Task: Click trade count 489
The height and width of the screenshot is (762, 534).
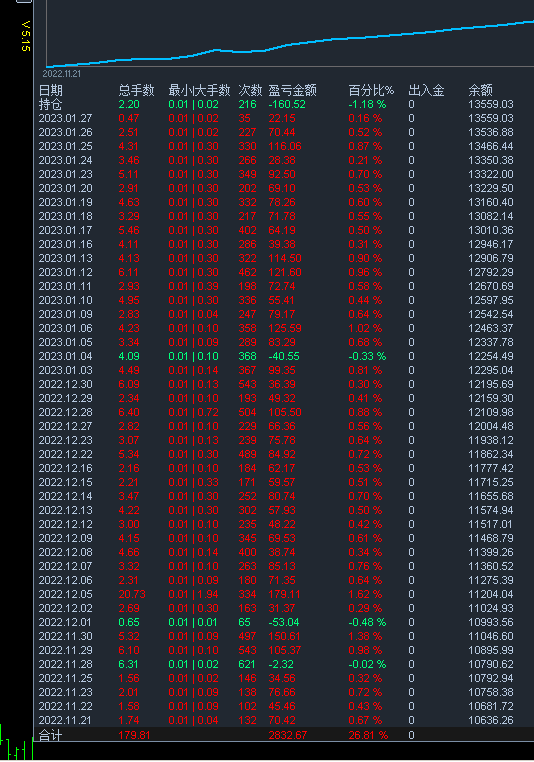Action: pyautogui.click(x=247, y=454)
